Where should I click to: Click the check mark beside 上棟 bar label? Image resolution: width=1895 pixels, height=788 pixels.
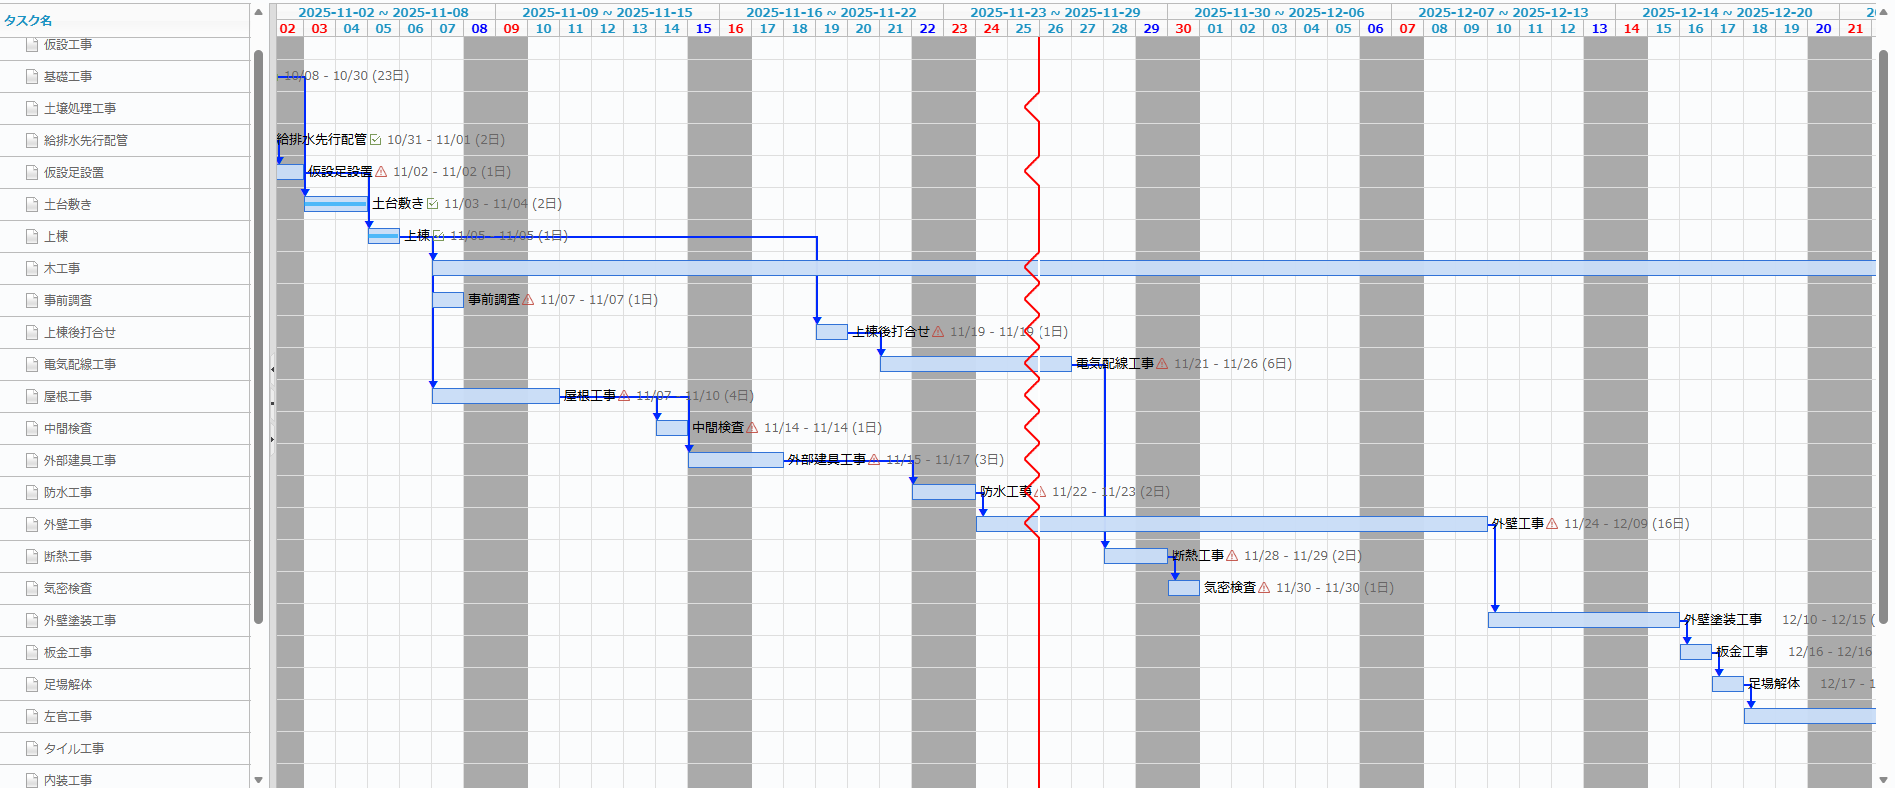coord(438,236)
